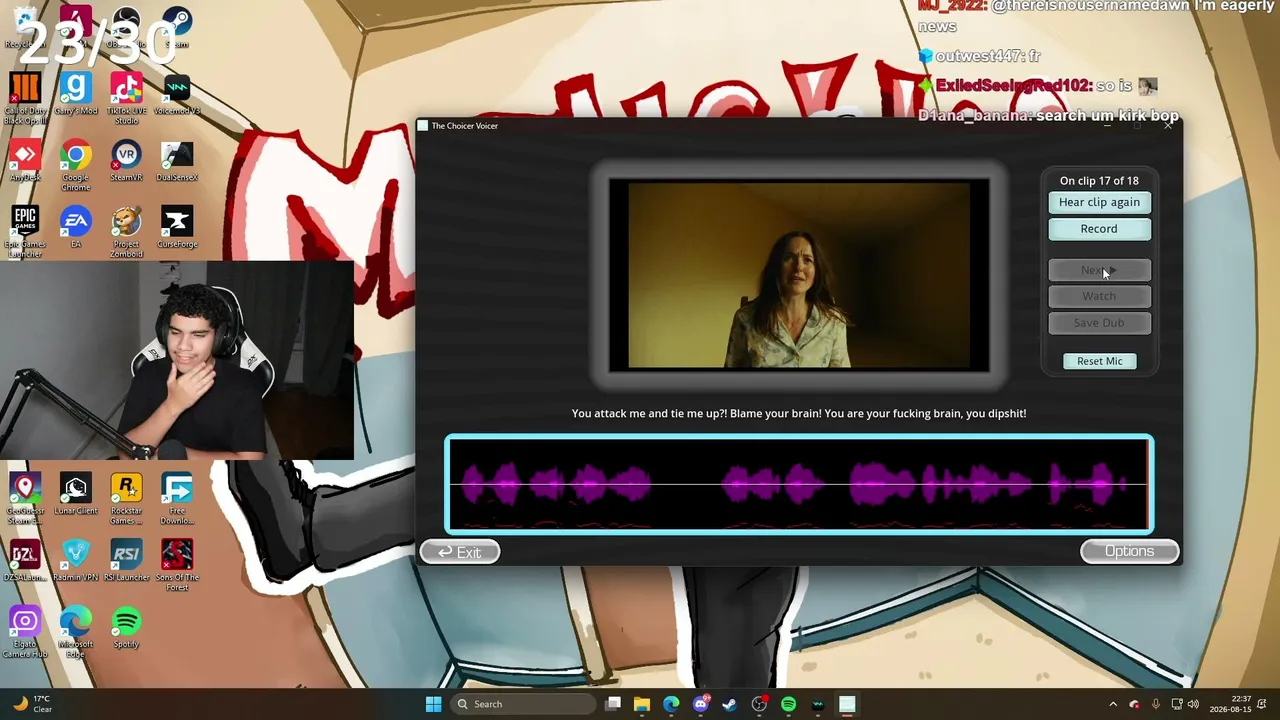The width and height of the screenshot is (1280, 720).
Task: Launch CurseForge from the desktop
Action: pos(177,227)
